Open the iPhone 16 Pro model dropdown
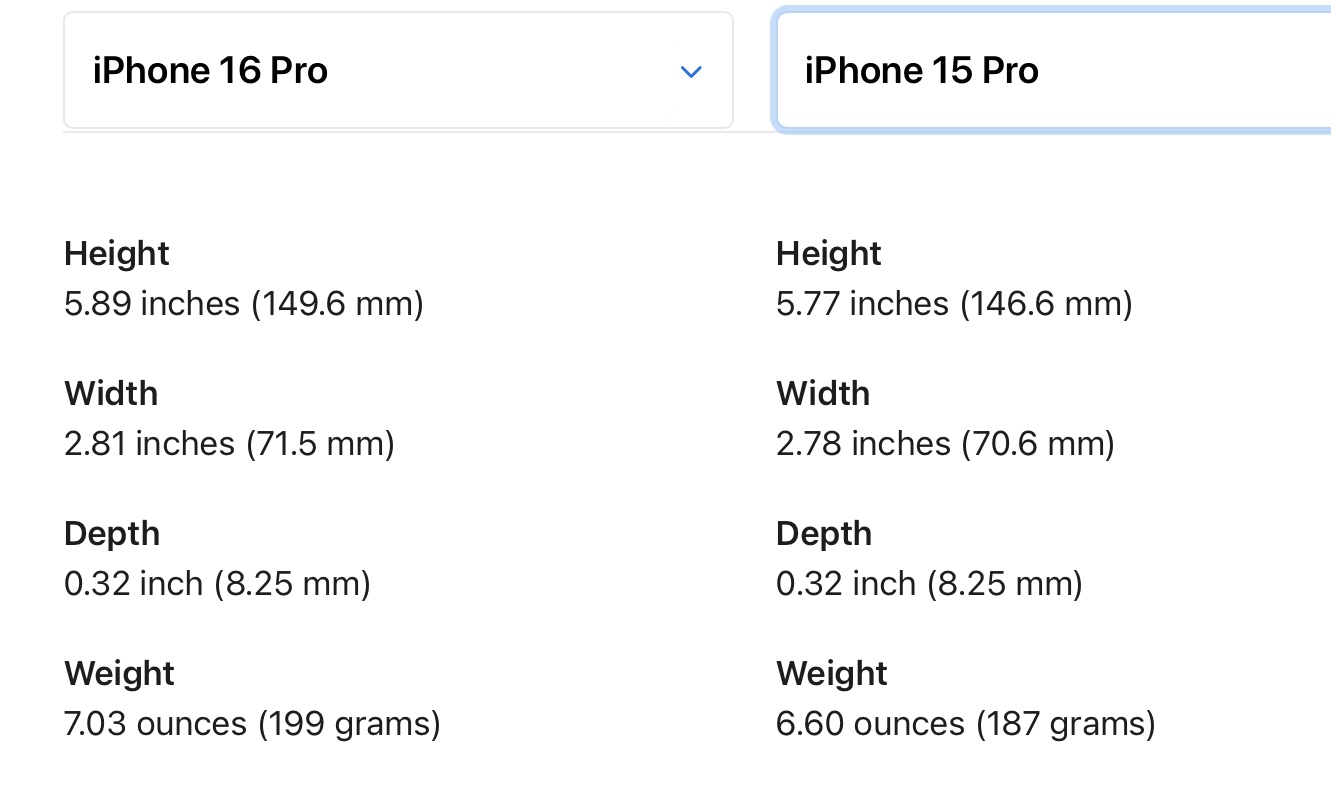This screenshot has height=812, width=1331. point(398,71)
